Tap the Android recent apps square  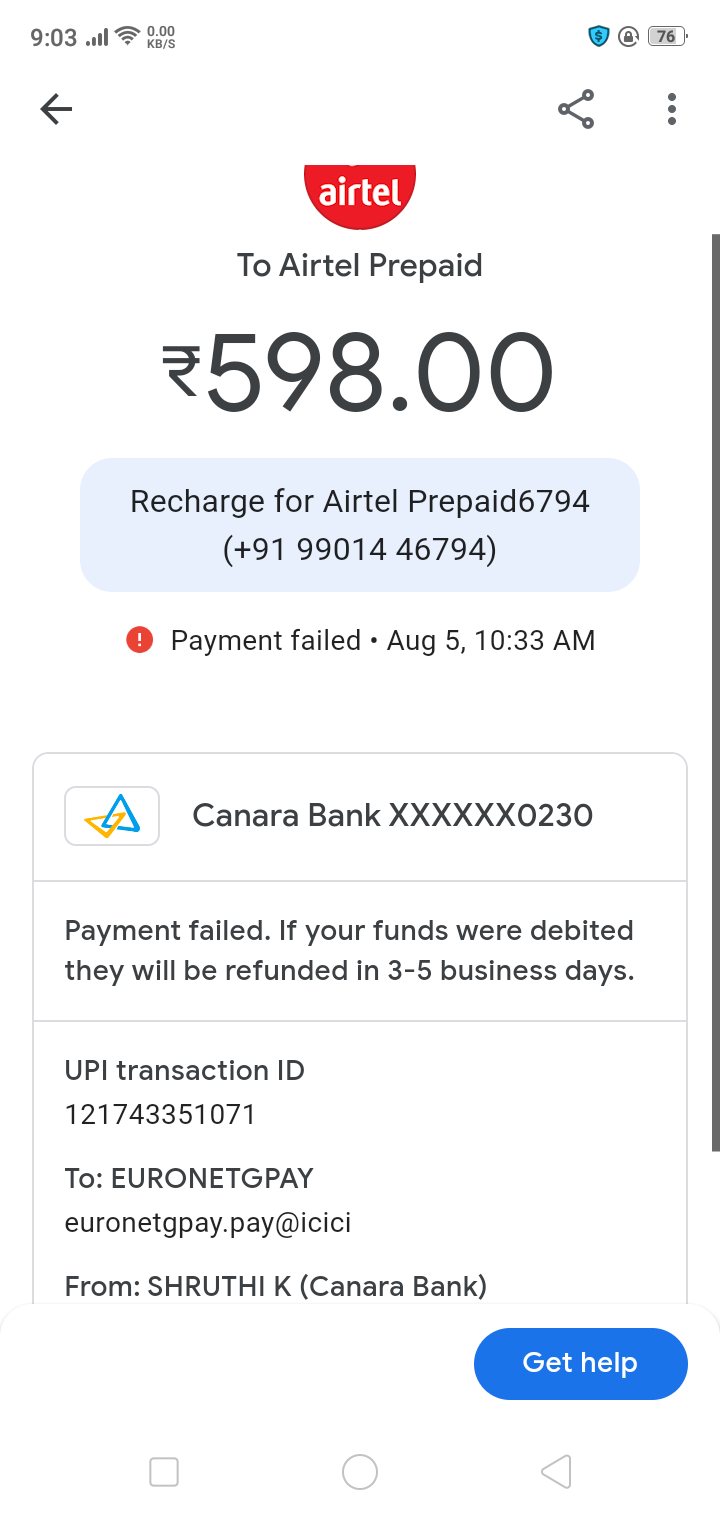164,1472
